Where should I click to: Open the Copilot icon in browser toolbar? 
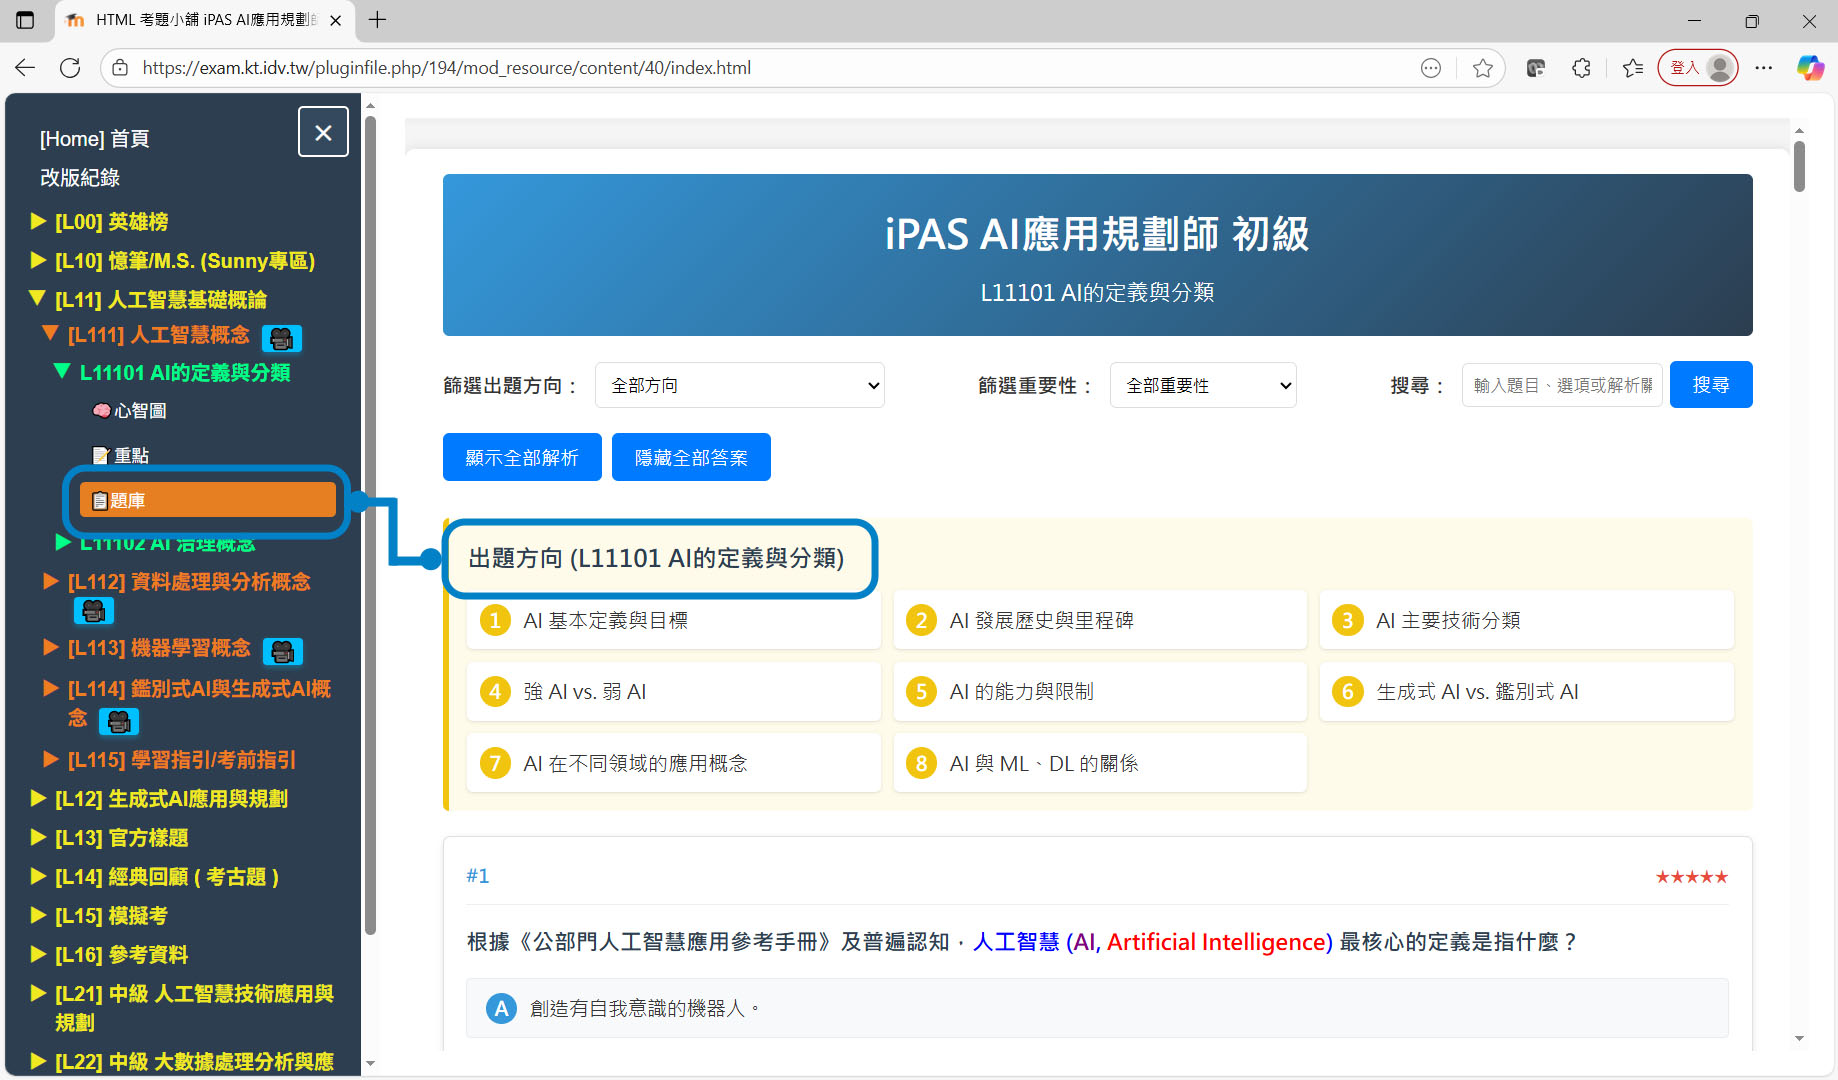point(1810,68)
